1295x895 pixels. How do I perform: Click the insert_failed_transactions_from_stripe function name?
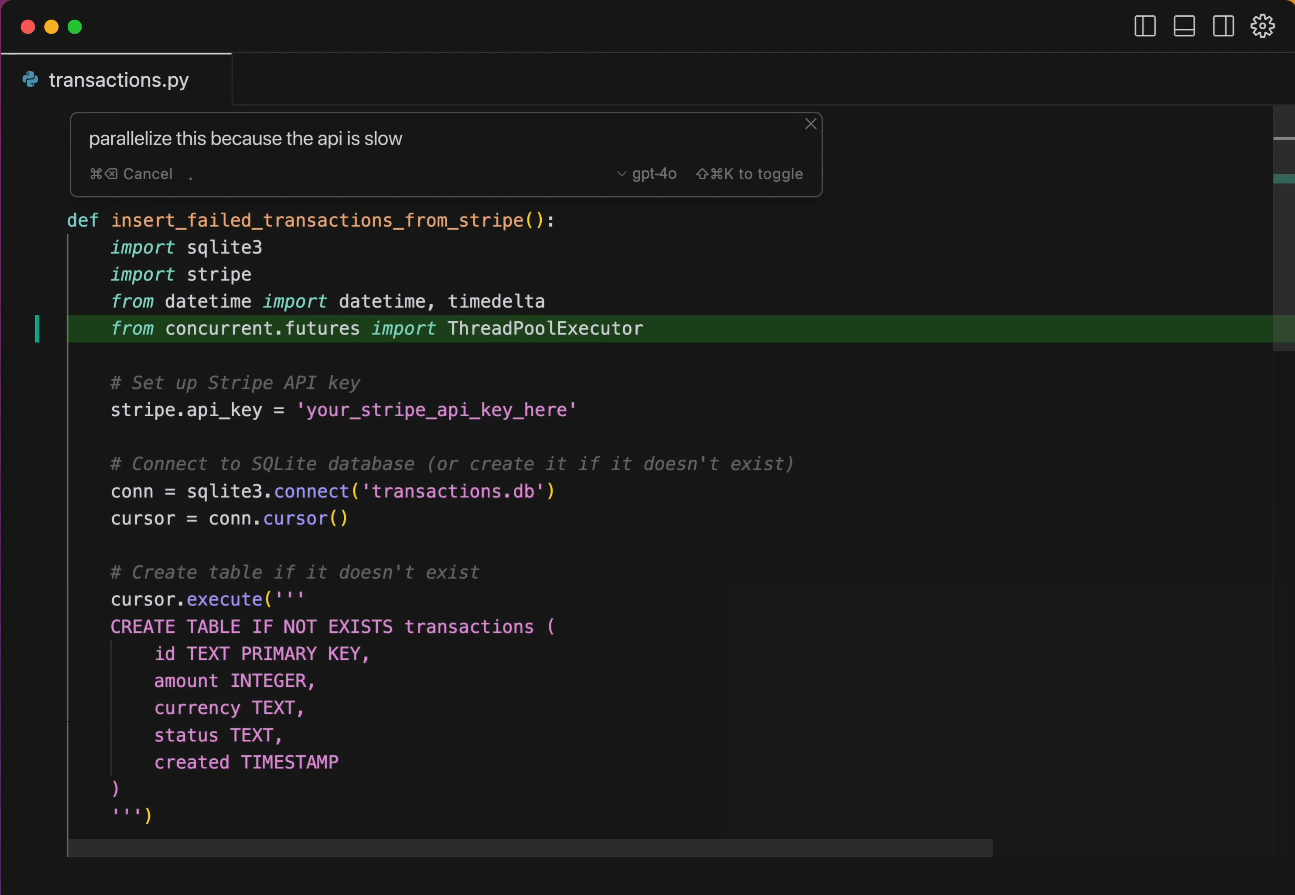[317, 220]
